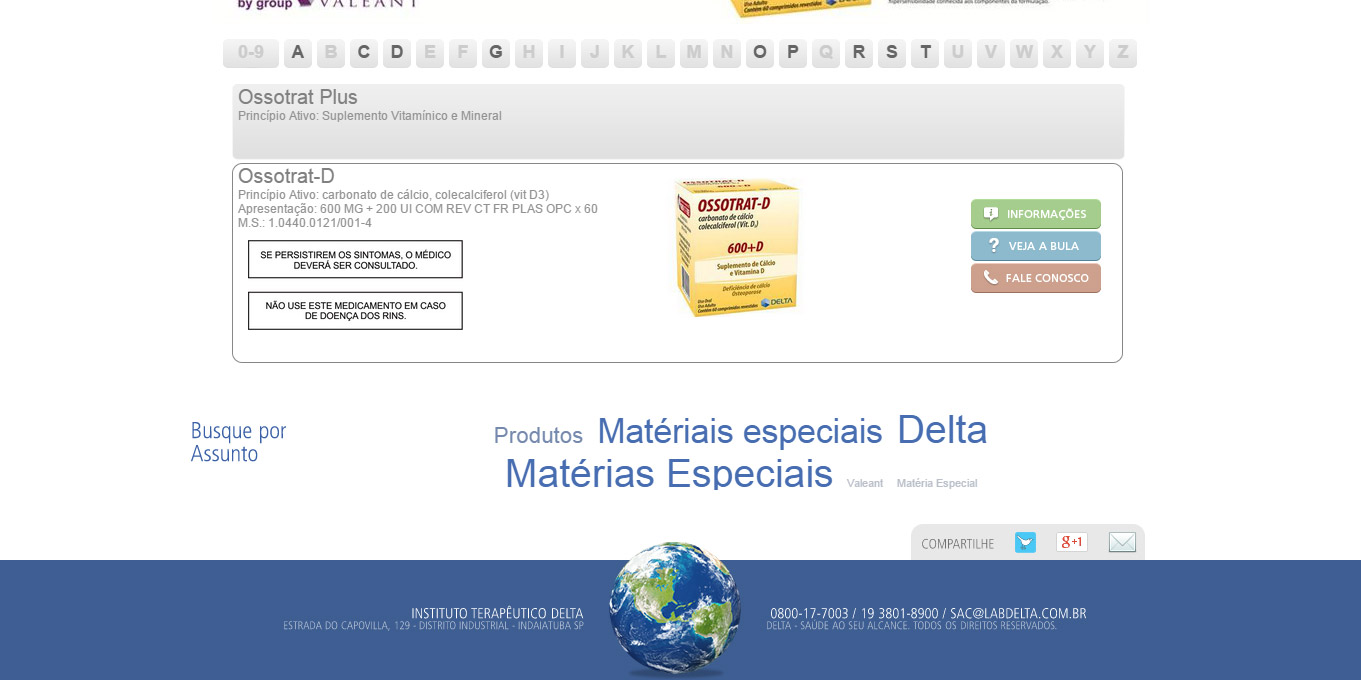Expand the Ossotrat Plus product panel
This screenshot has height=680, width=1361.
(x=678, y=121)
